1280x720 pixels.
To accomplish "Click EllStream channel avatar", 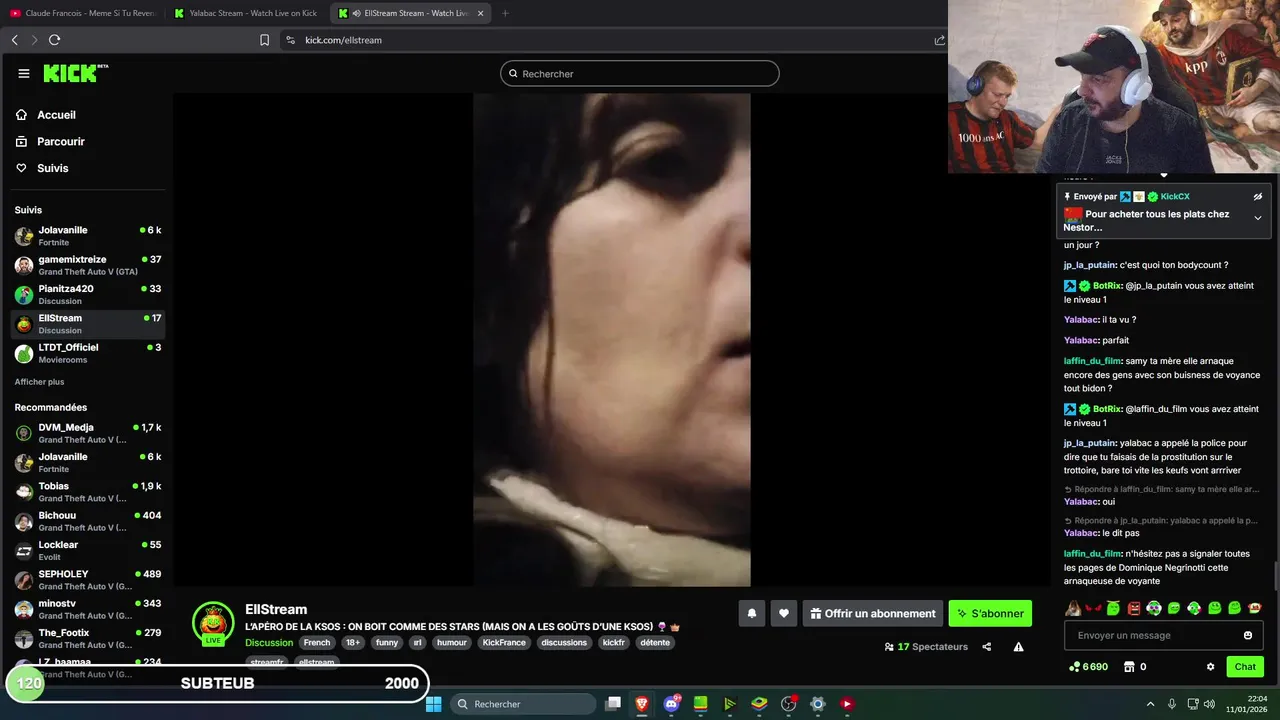I will pyautogui.click(x=213, y=622).
